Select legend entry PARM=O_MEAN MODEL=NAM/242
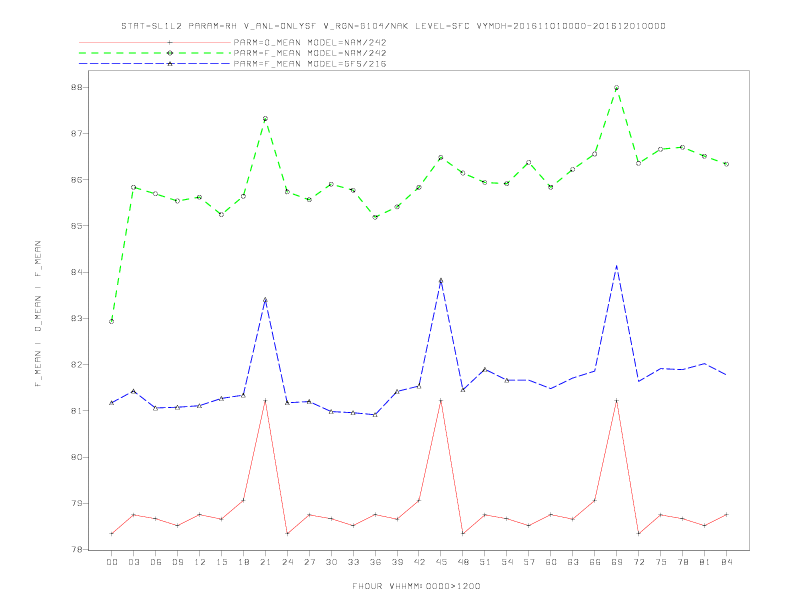This screenshot has height=612, width=792. (x=310, y=42)
